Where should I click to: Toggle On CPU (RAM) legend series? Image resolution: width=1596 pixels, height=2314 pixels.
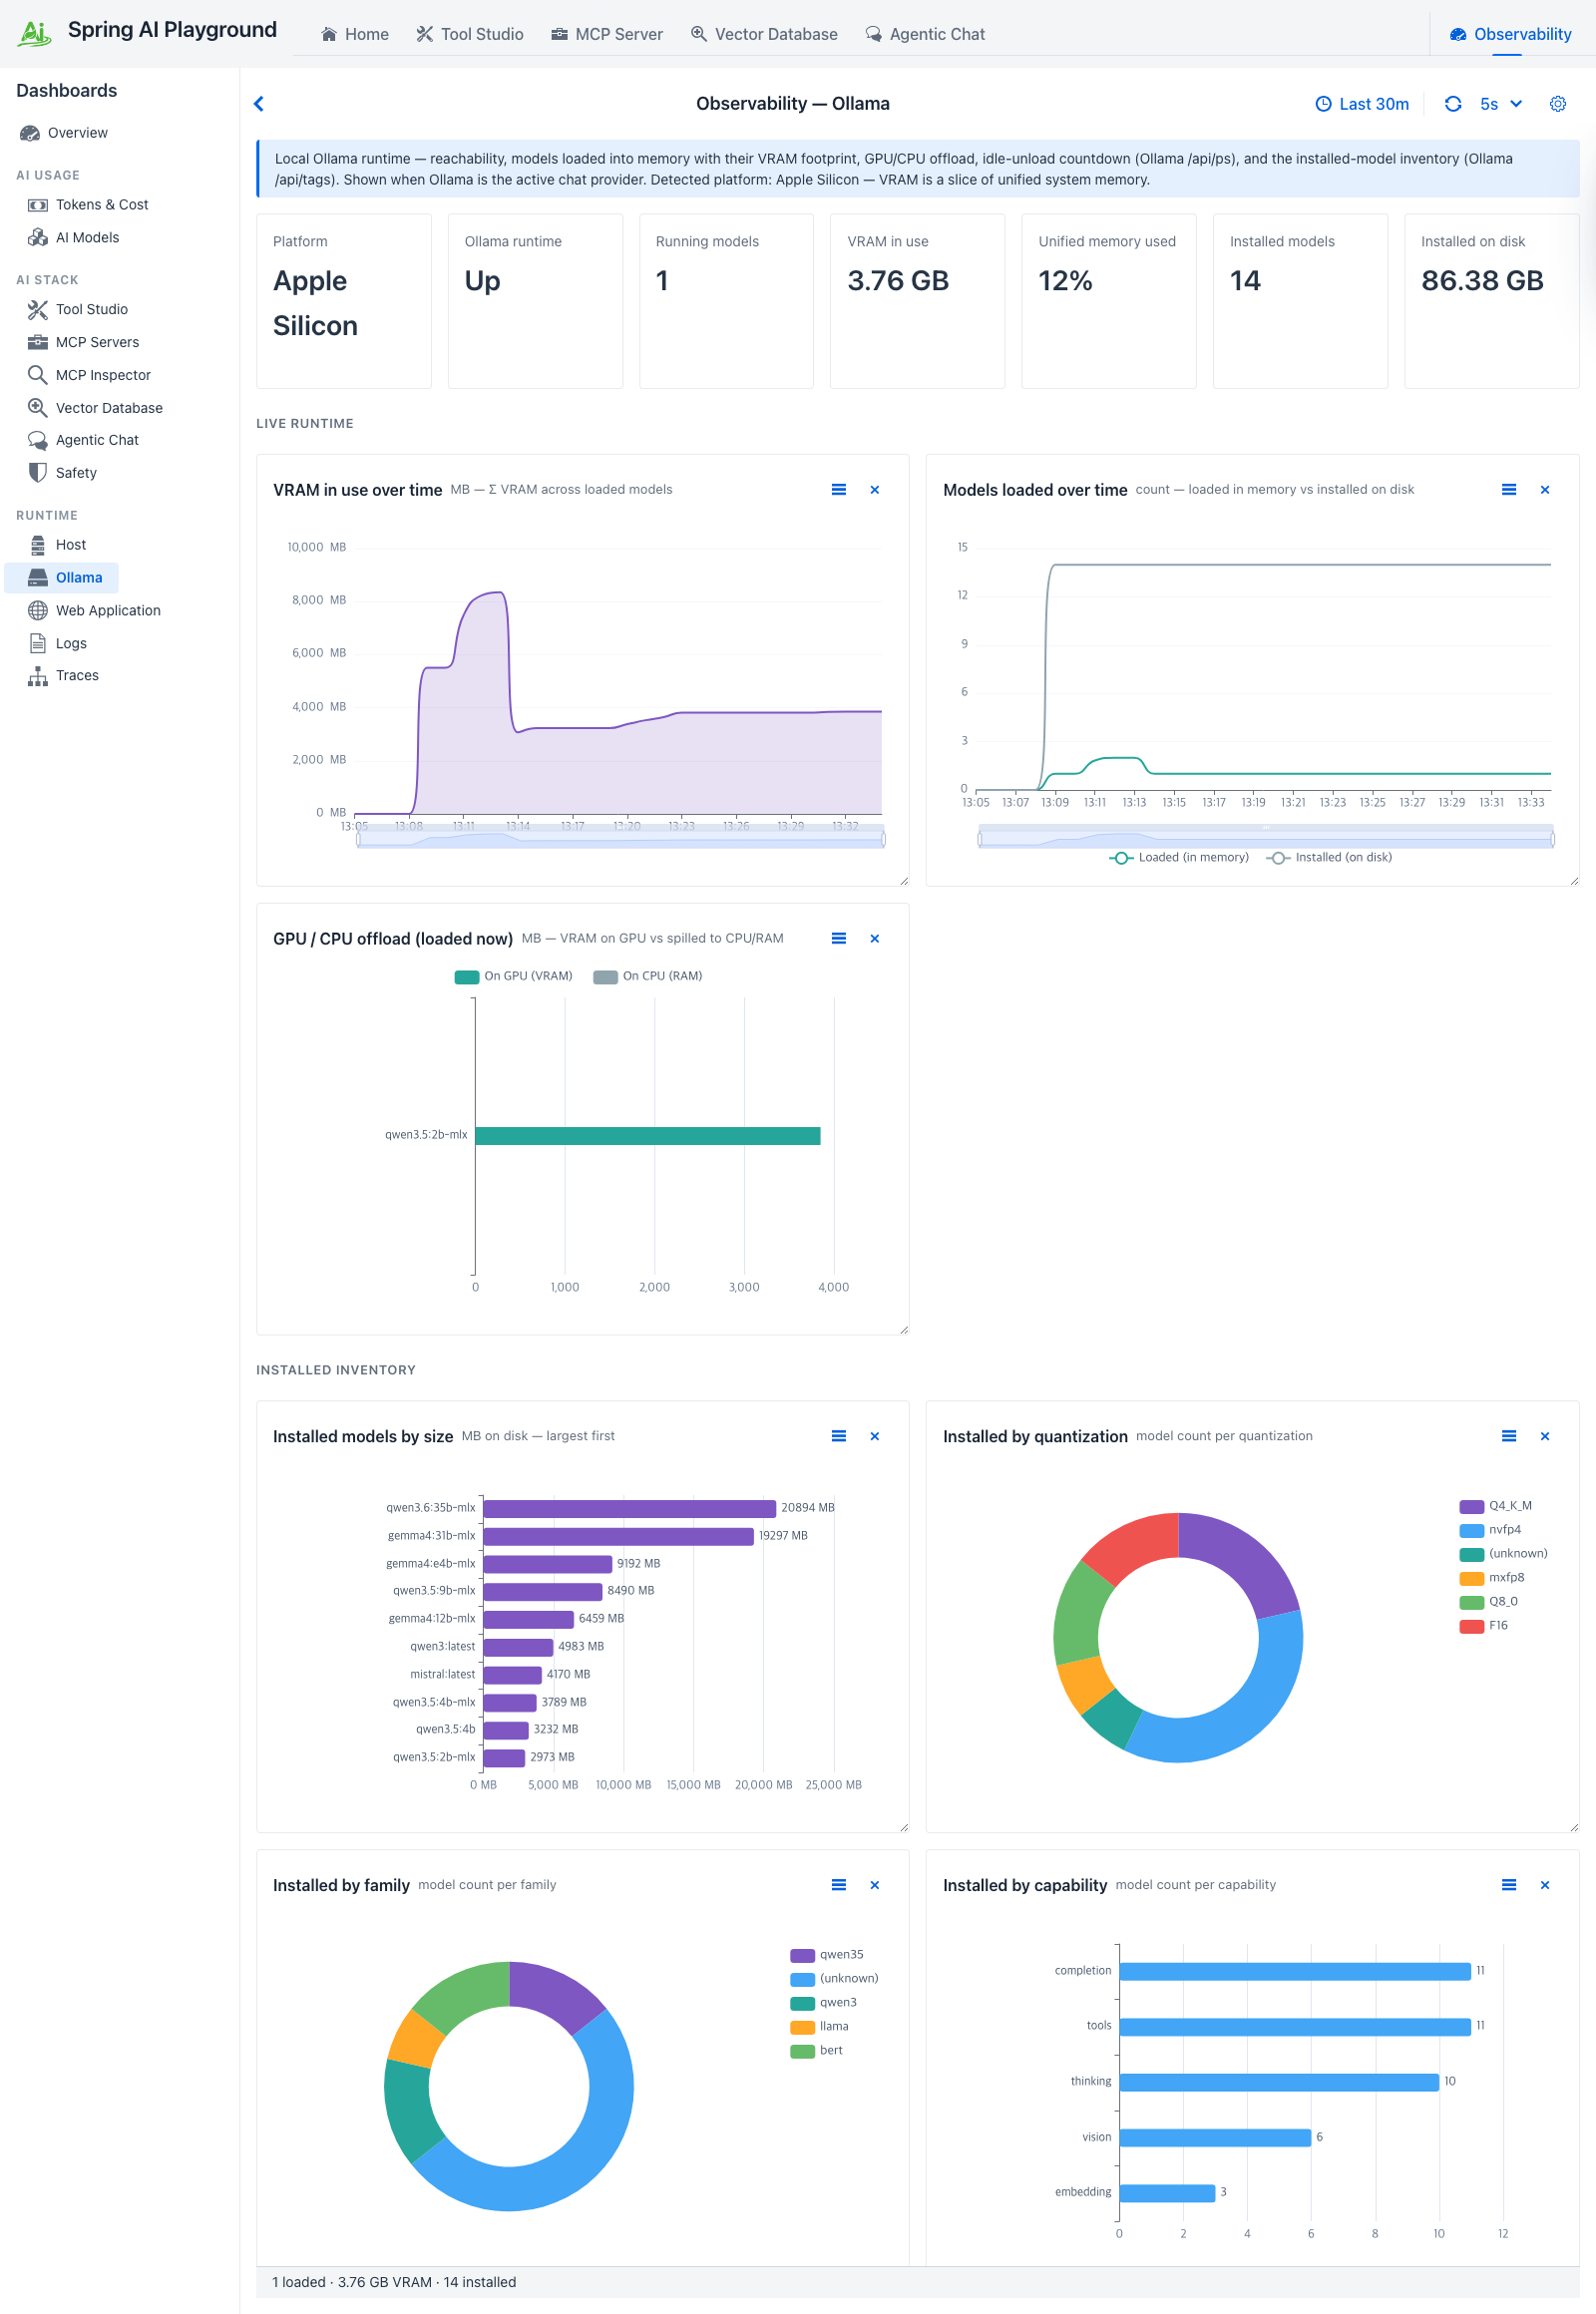(x=648, y=977)
